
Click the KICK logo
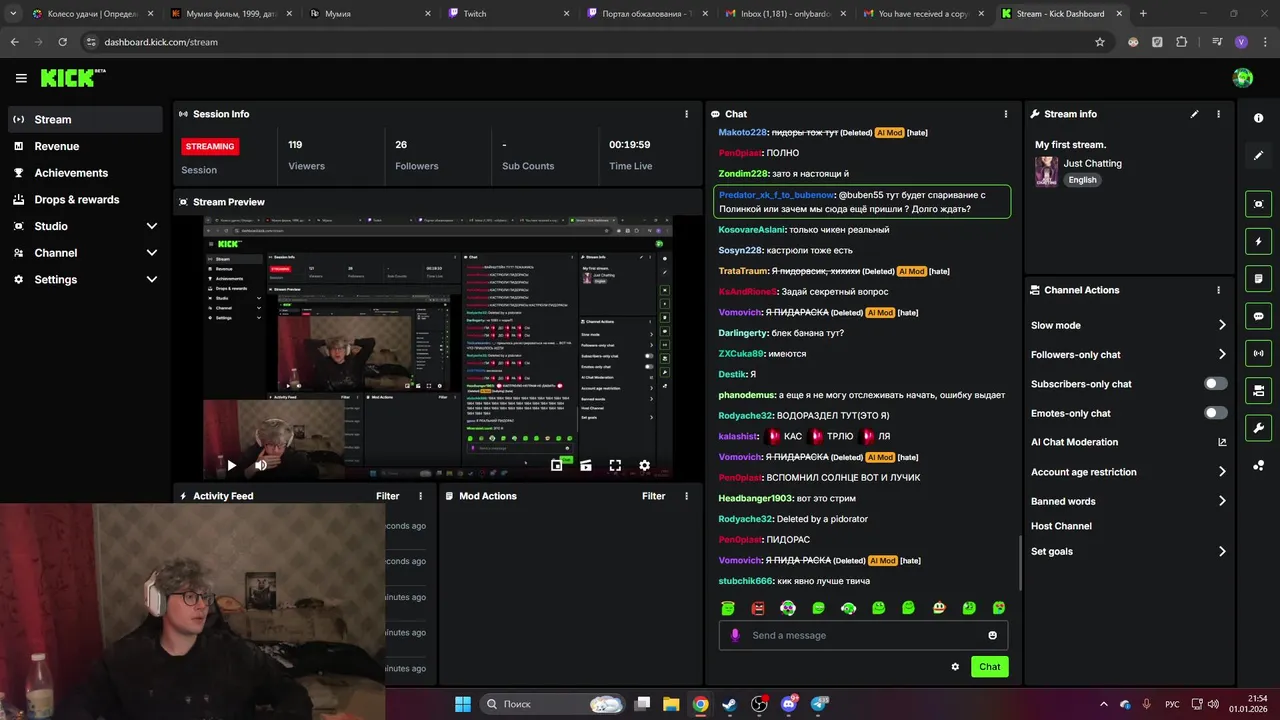(73, 77)
